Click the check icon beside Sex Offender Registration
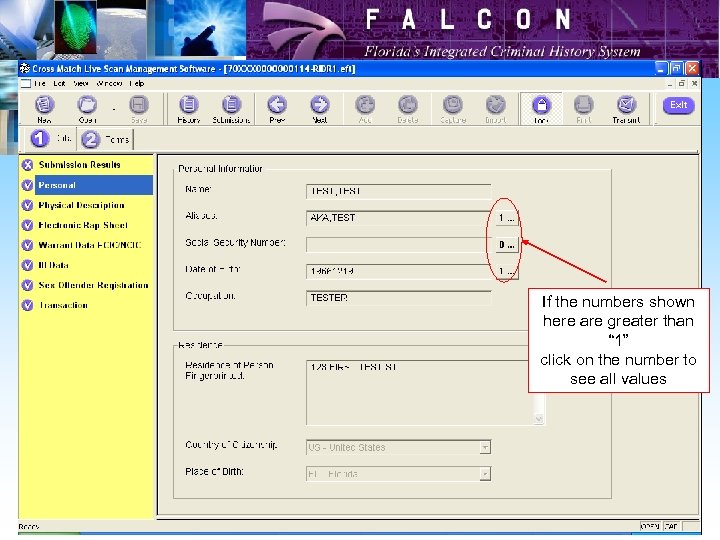The image size is (720, 540). coord(28,285)
